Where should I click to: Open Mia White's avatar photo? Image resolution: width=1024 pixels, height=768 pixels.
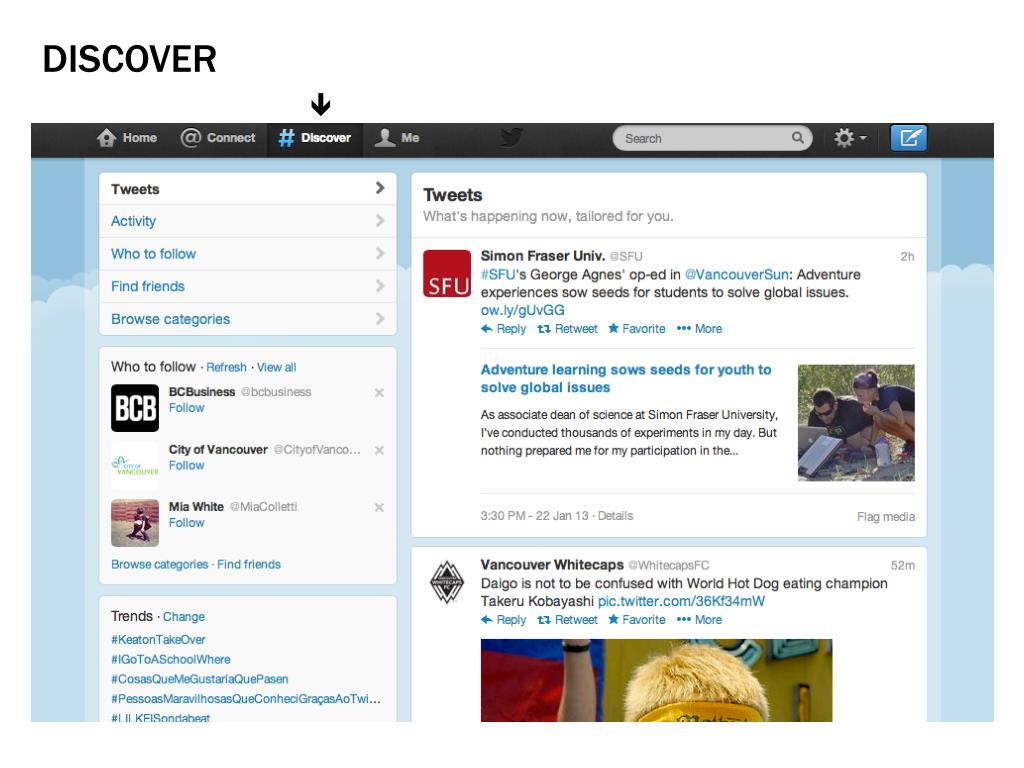135,523
